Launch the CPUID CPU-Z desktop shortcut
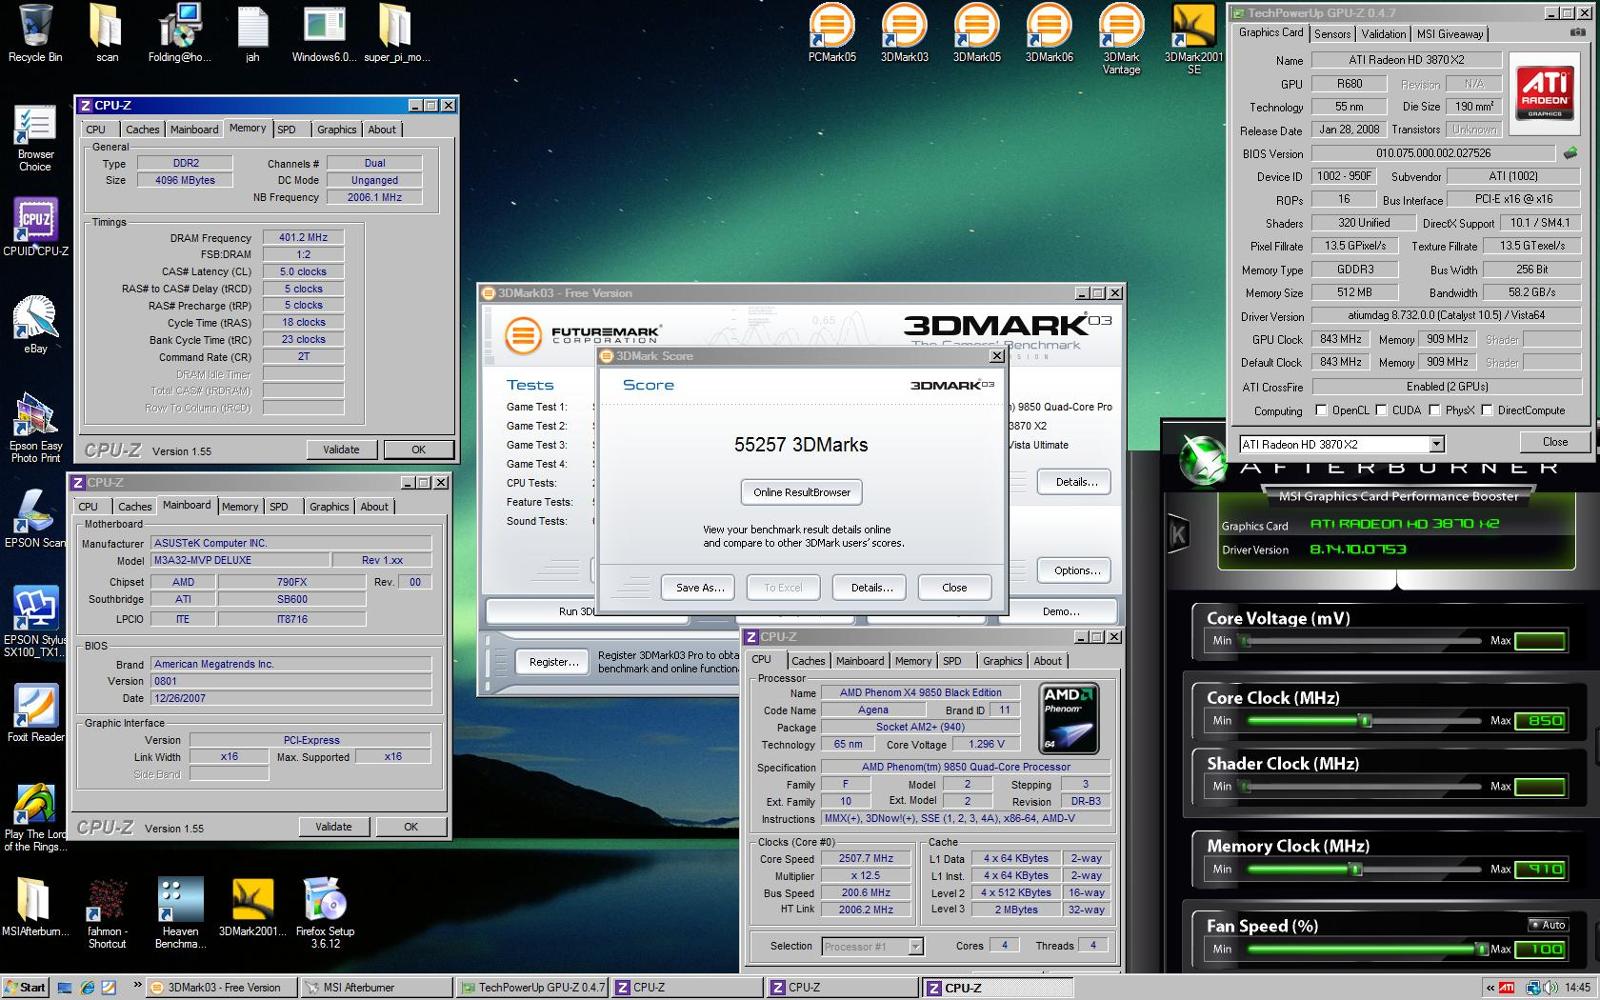The height and width of the screenshot is (1000, 1600). [x=35, y=227]
